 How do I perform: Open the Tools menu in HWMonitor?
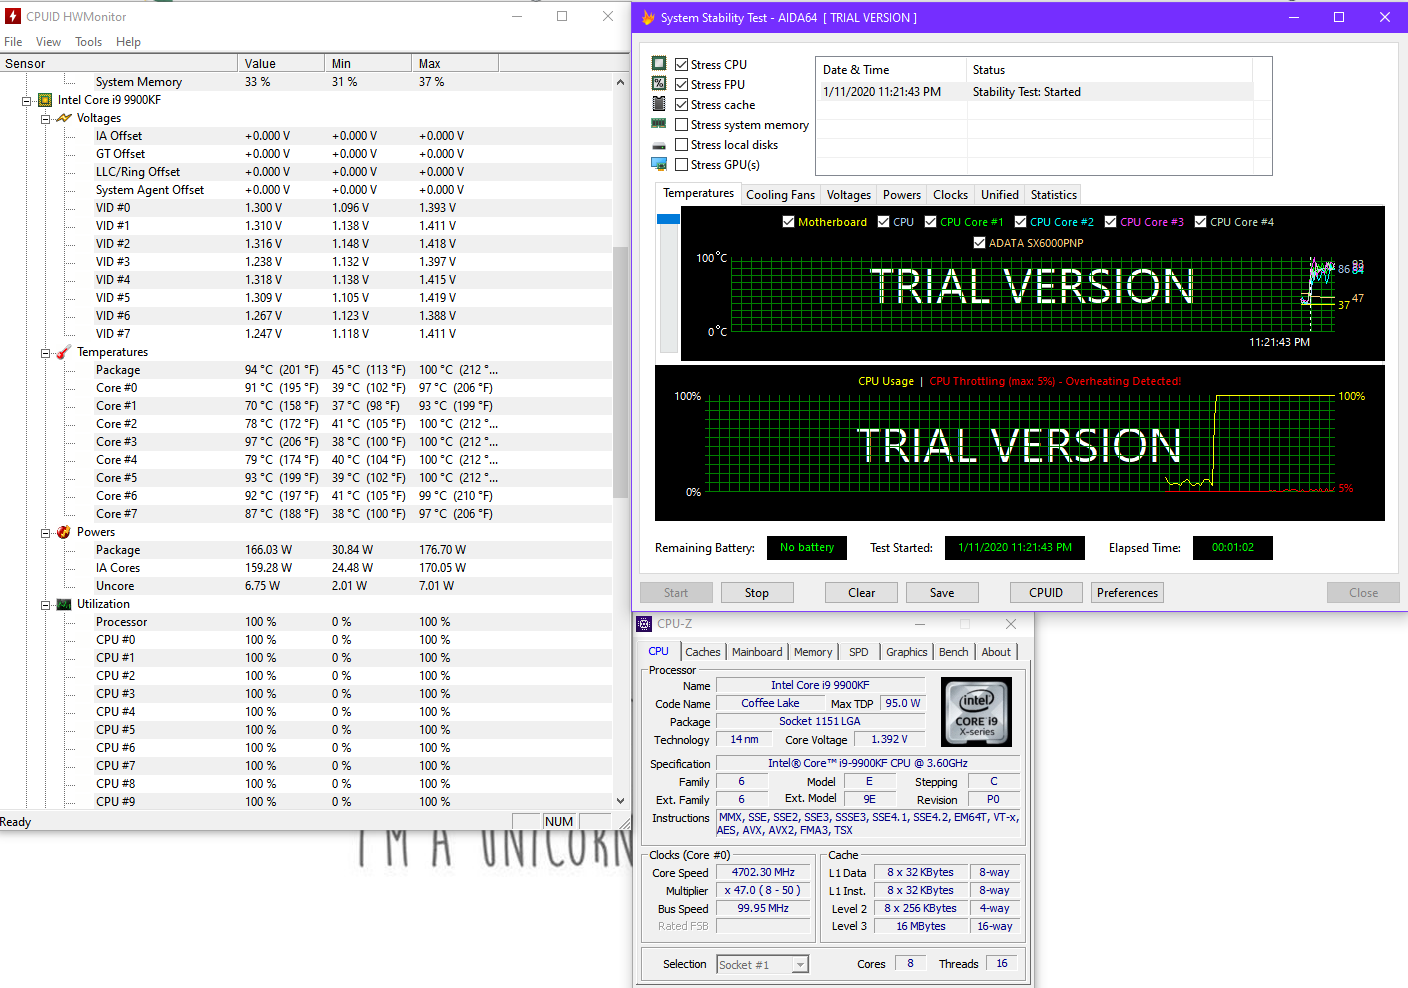tap(88, 42)
